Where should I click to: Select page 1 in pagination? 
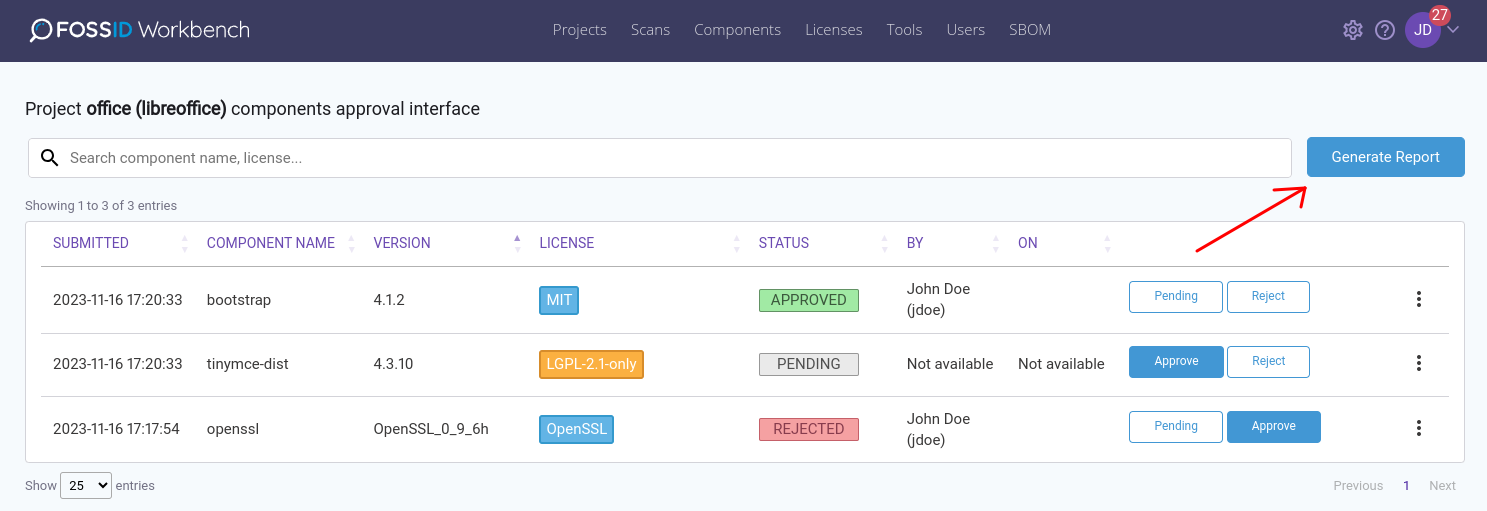pos(1406,486)
